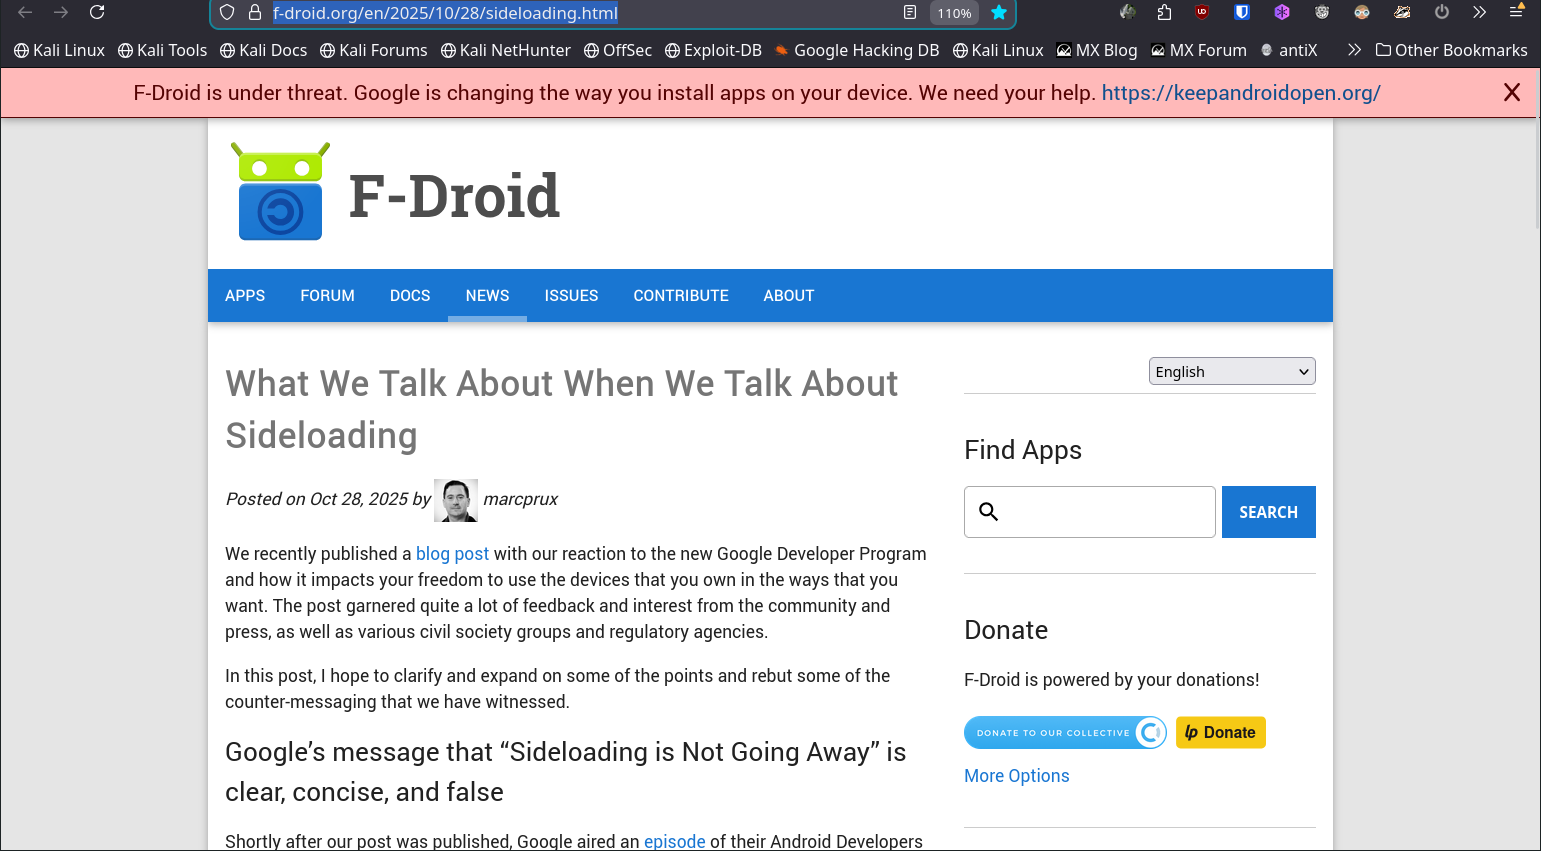The image size is (1541, 851).
Task: Open the NEWS tab in navigation
Action: (487, 296)
